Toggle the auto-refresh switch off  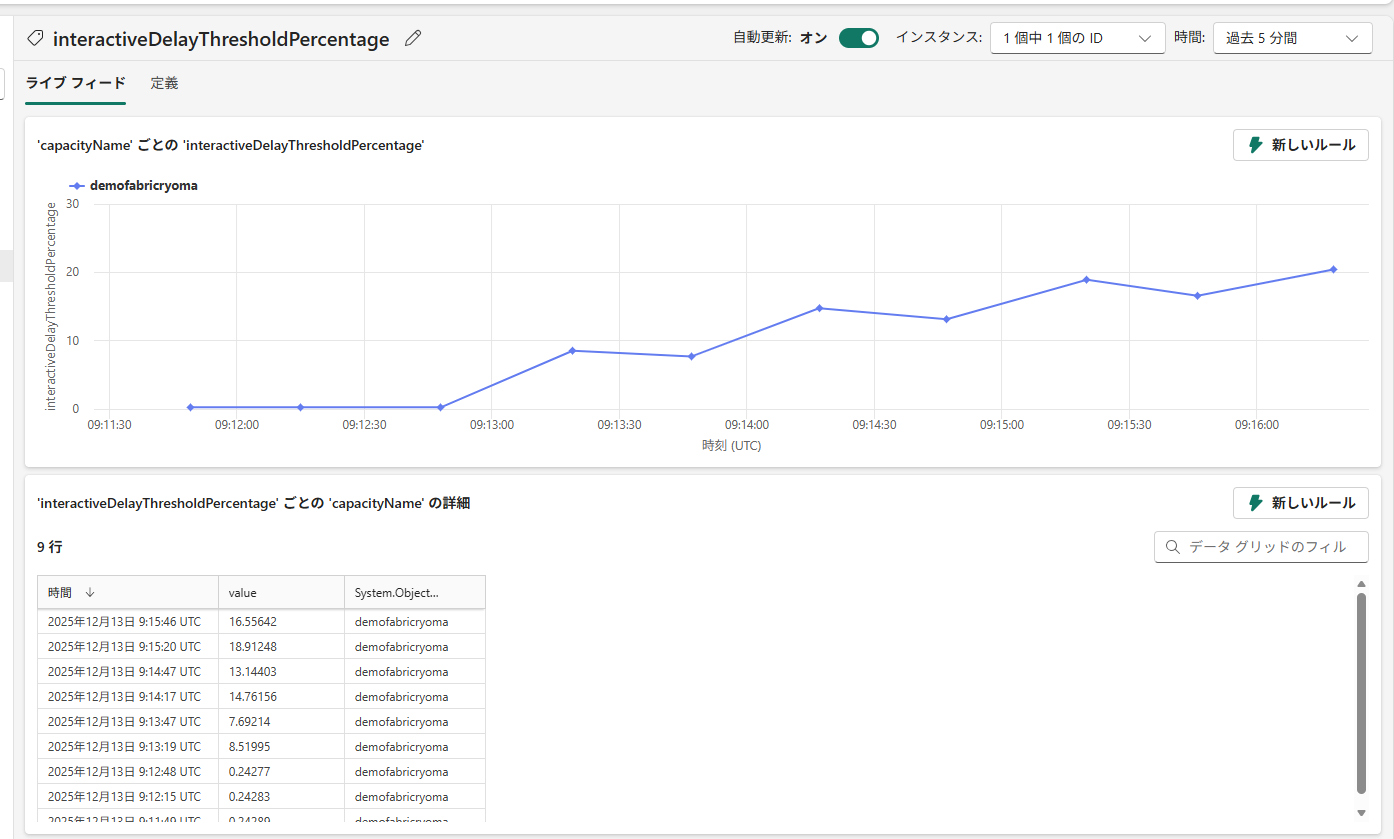pos(858,38)
